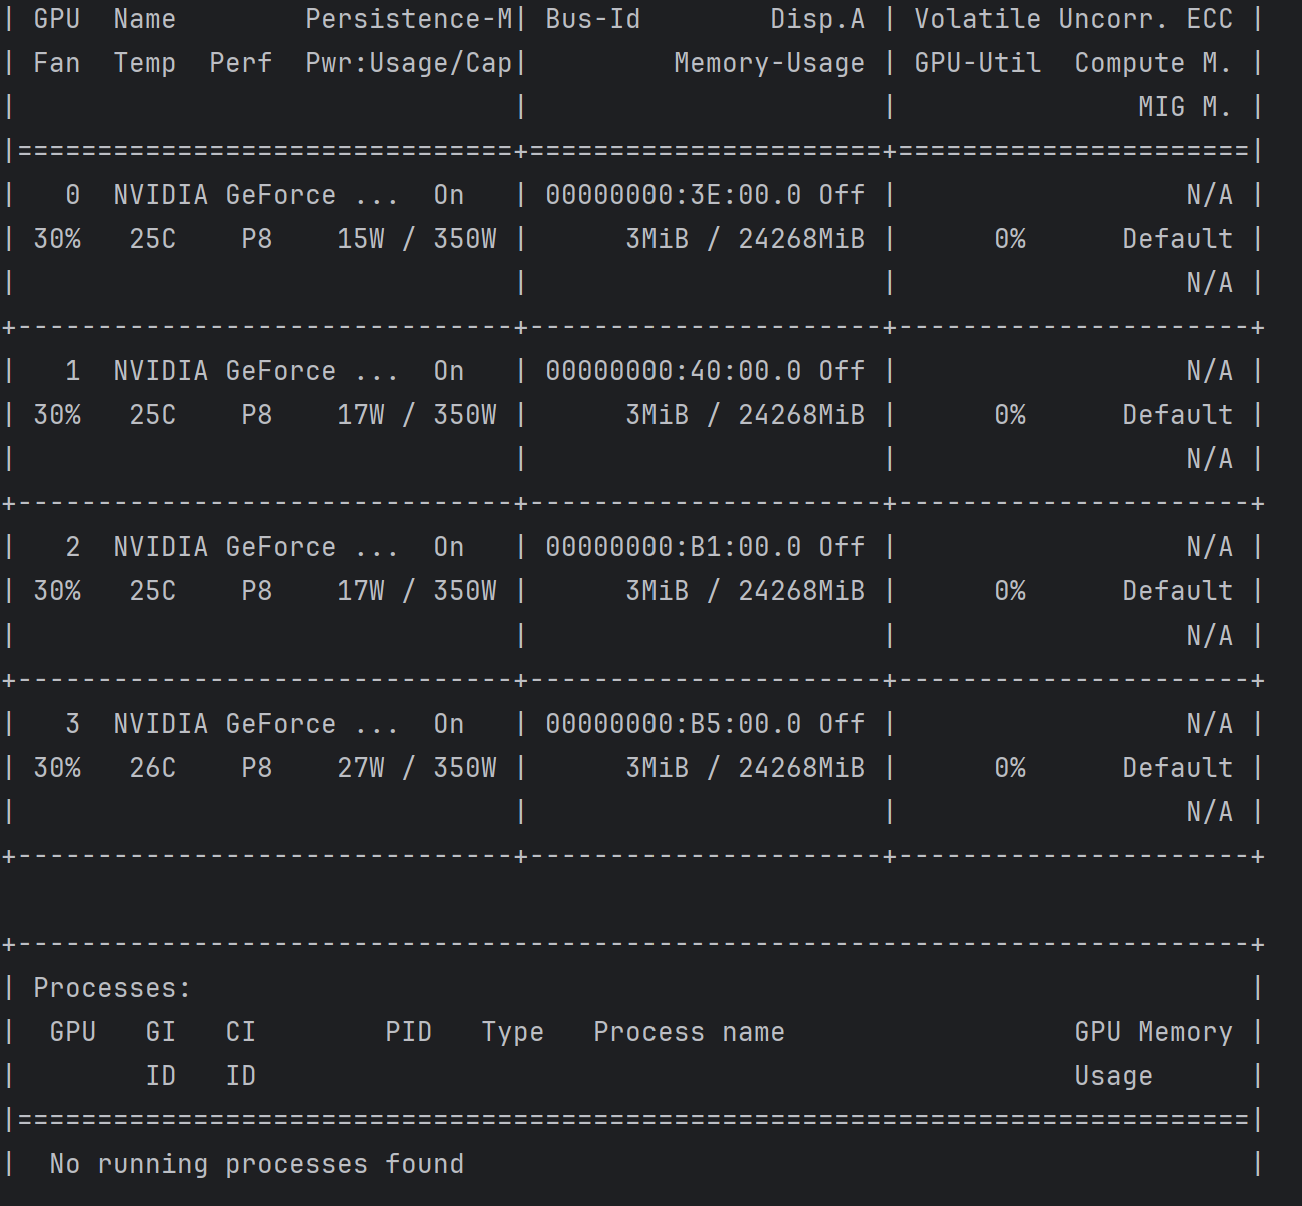Select GPU 3's 27W / 350W power value
Viewport: 1302px width, 1206px height.
[415, 767]
